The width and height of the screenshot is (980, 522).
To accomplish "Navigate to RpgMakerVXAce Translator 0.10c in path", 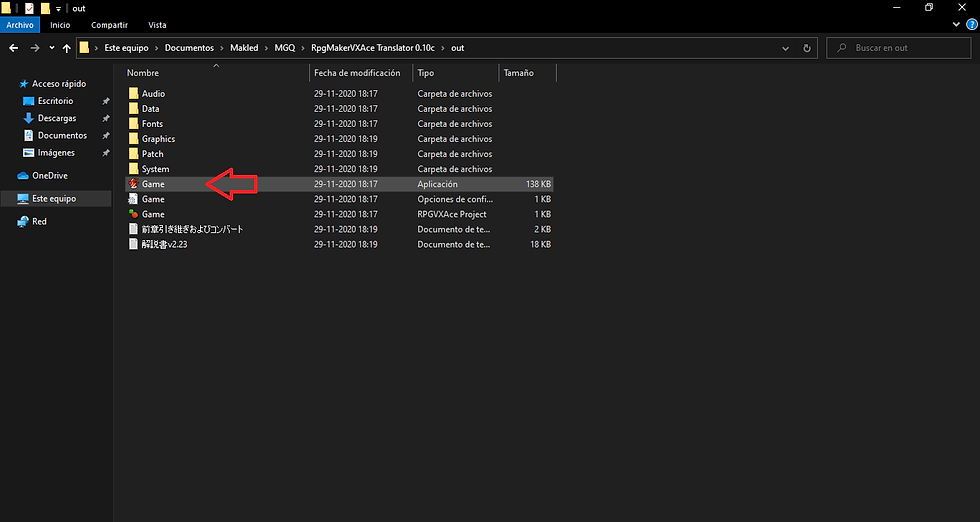I will (372, 48).
